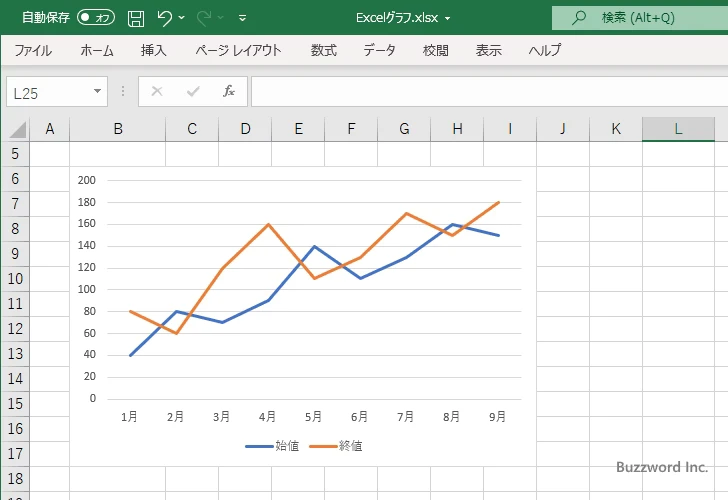Open the ページ レイアウト tab
Screen dimensions: 728x500
238,50
